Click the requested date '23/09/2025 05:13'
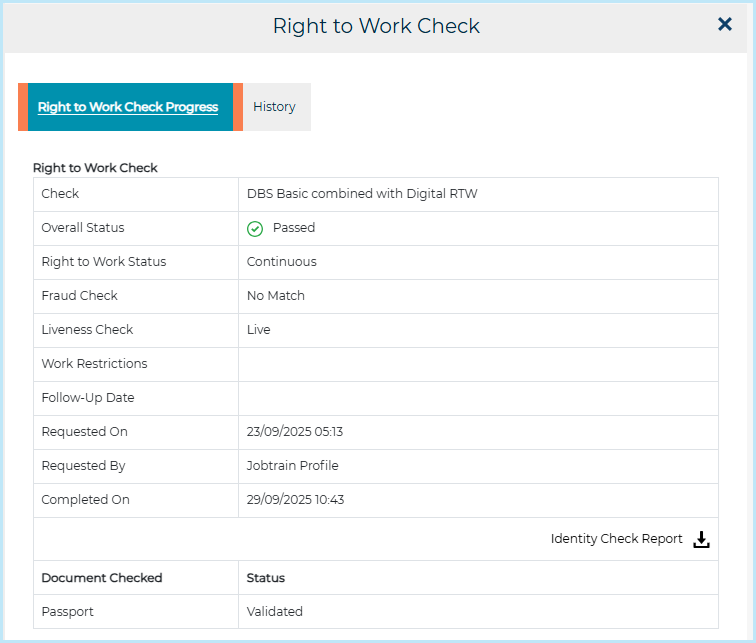756x643 pixels. [295, 431]
